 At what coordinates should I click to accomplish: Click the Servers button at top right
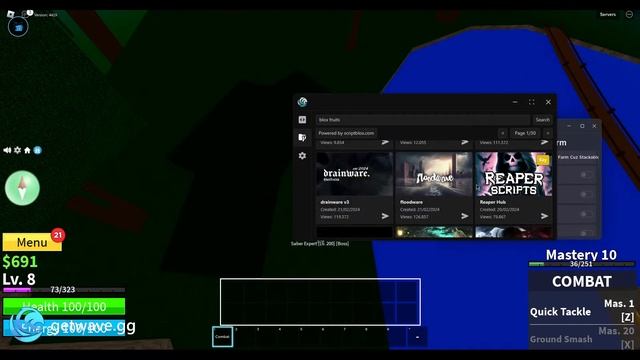(607, 14)
